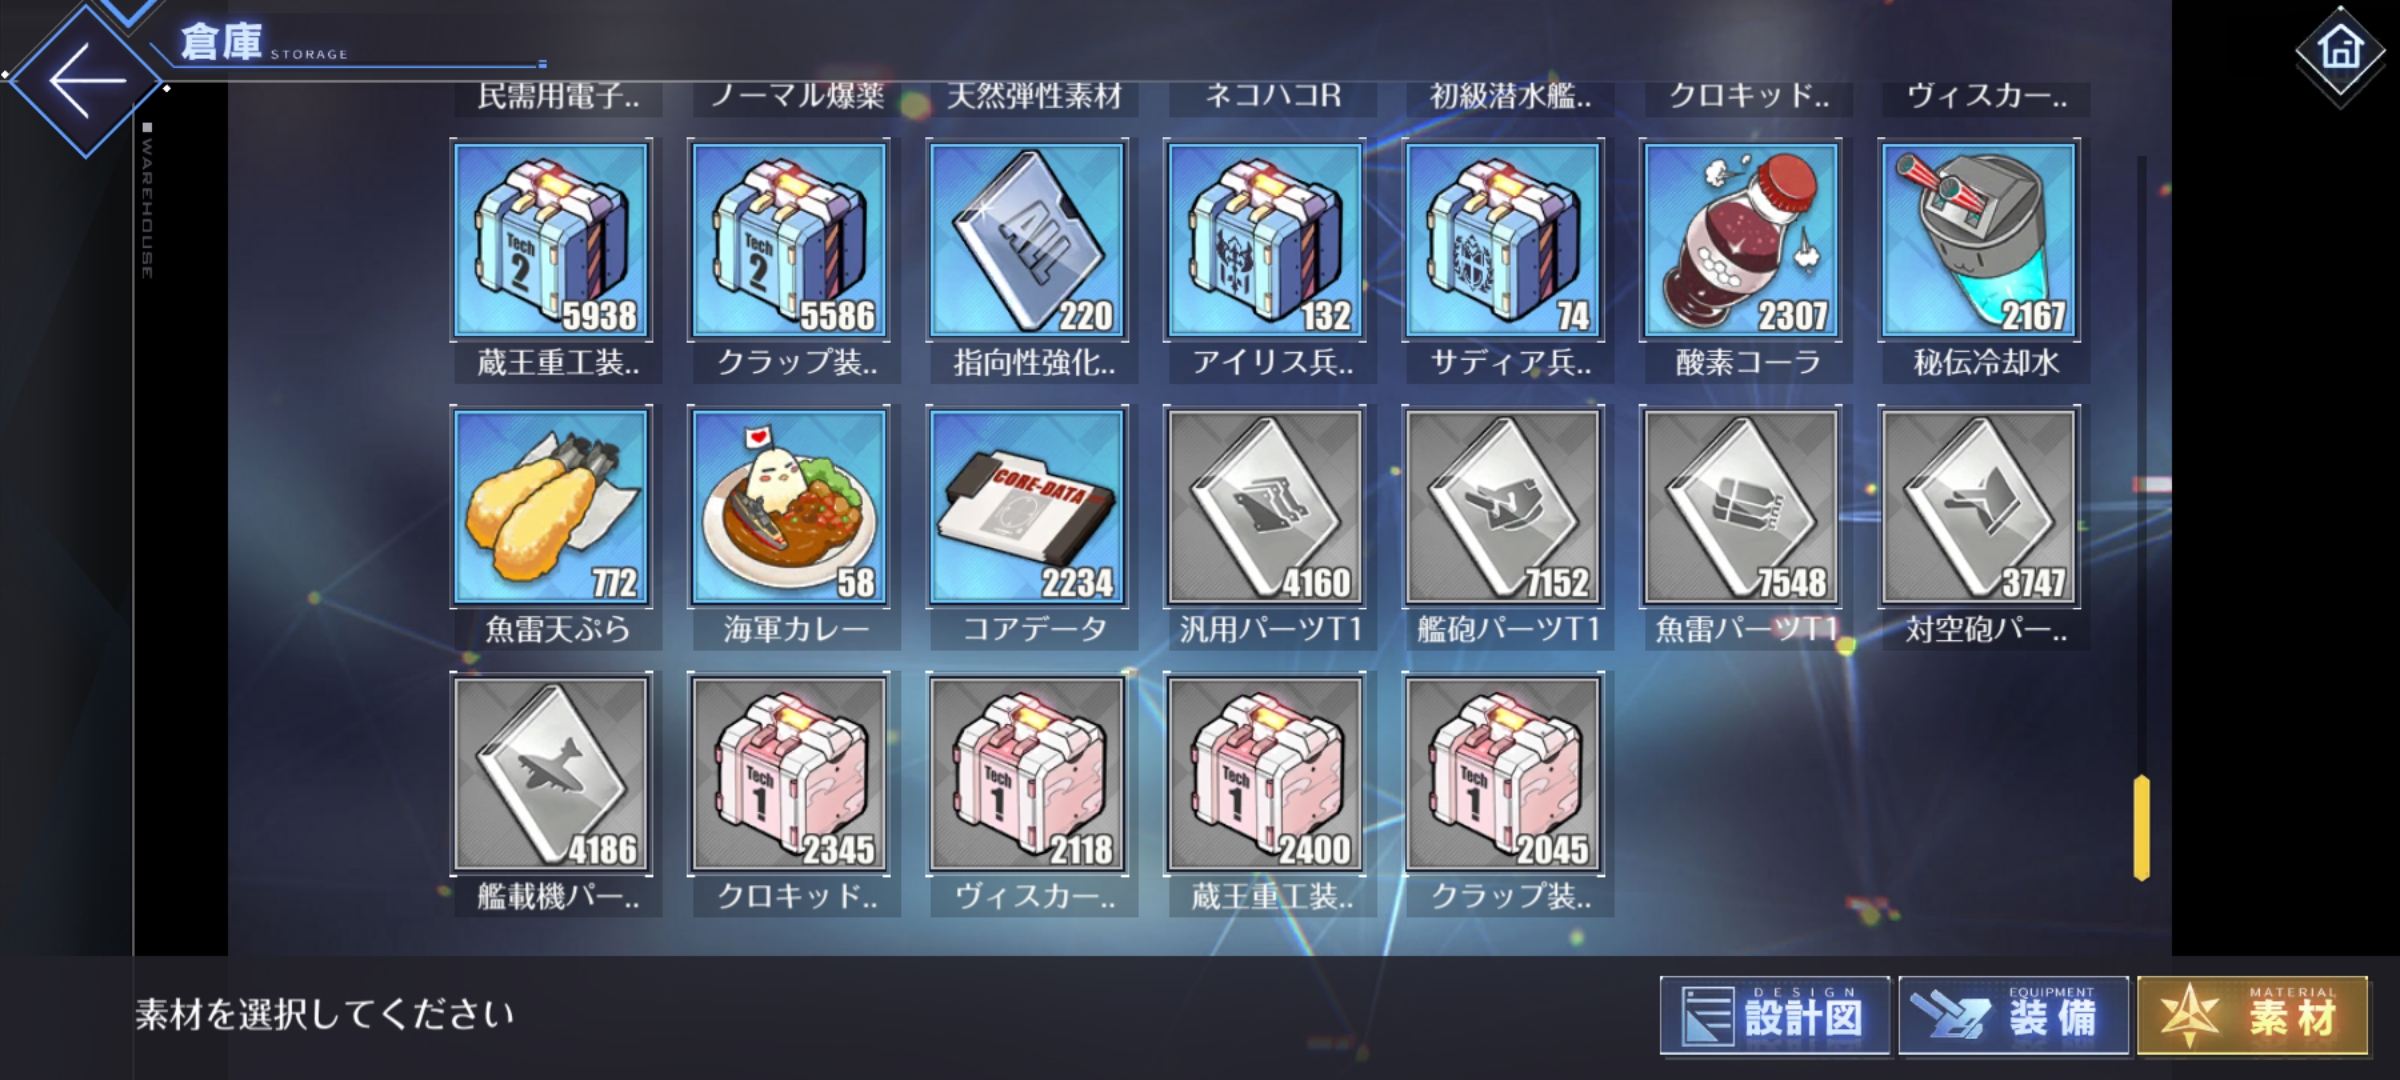Switch to the 装備 equipment tab
The width and height of the screenshot is (2400, 1080).
(x=2013, y=1016)
